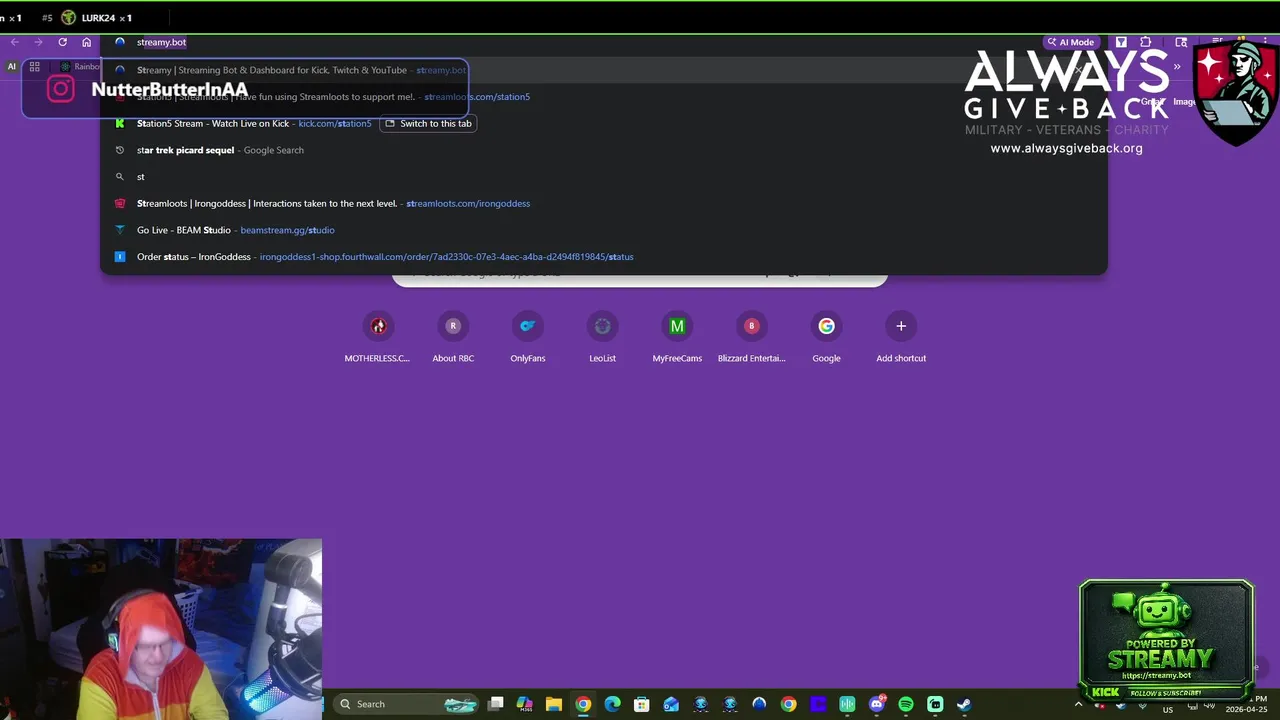The width and height of the screenshot is (1280, 720).
Task: Switch to the active Chrome taskbar icon
Action: [583, 704]
